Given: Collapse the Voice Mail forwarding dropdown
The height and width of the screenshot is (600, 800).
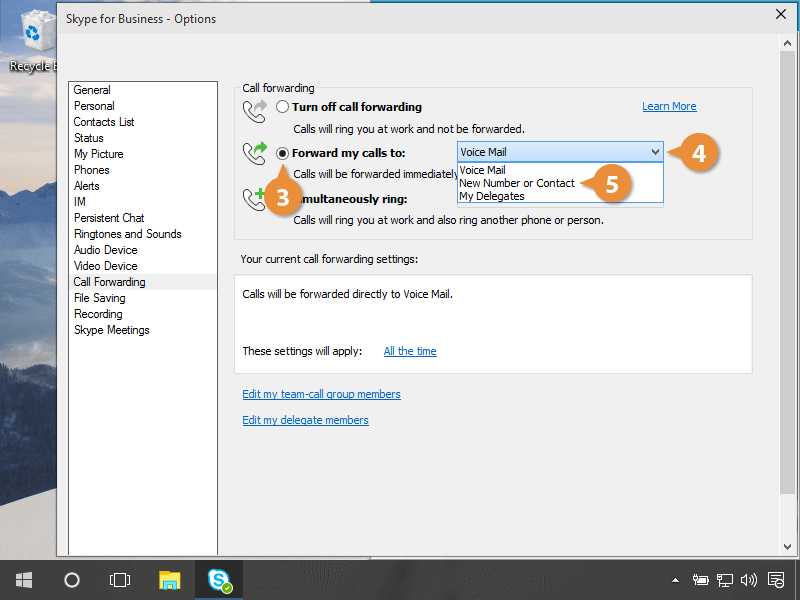Looking at the screenshot, I should point(655,152).
